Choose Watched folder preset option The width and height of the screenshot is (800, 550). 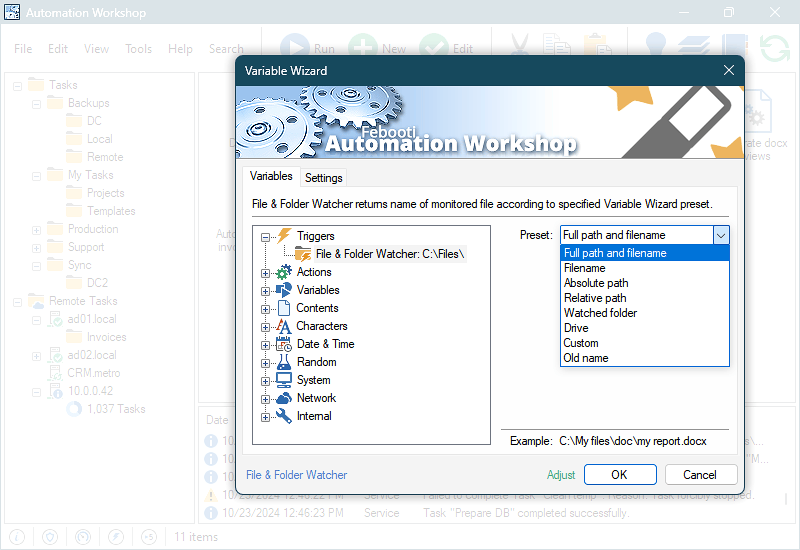coord(645,313)
